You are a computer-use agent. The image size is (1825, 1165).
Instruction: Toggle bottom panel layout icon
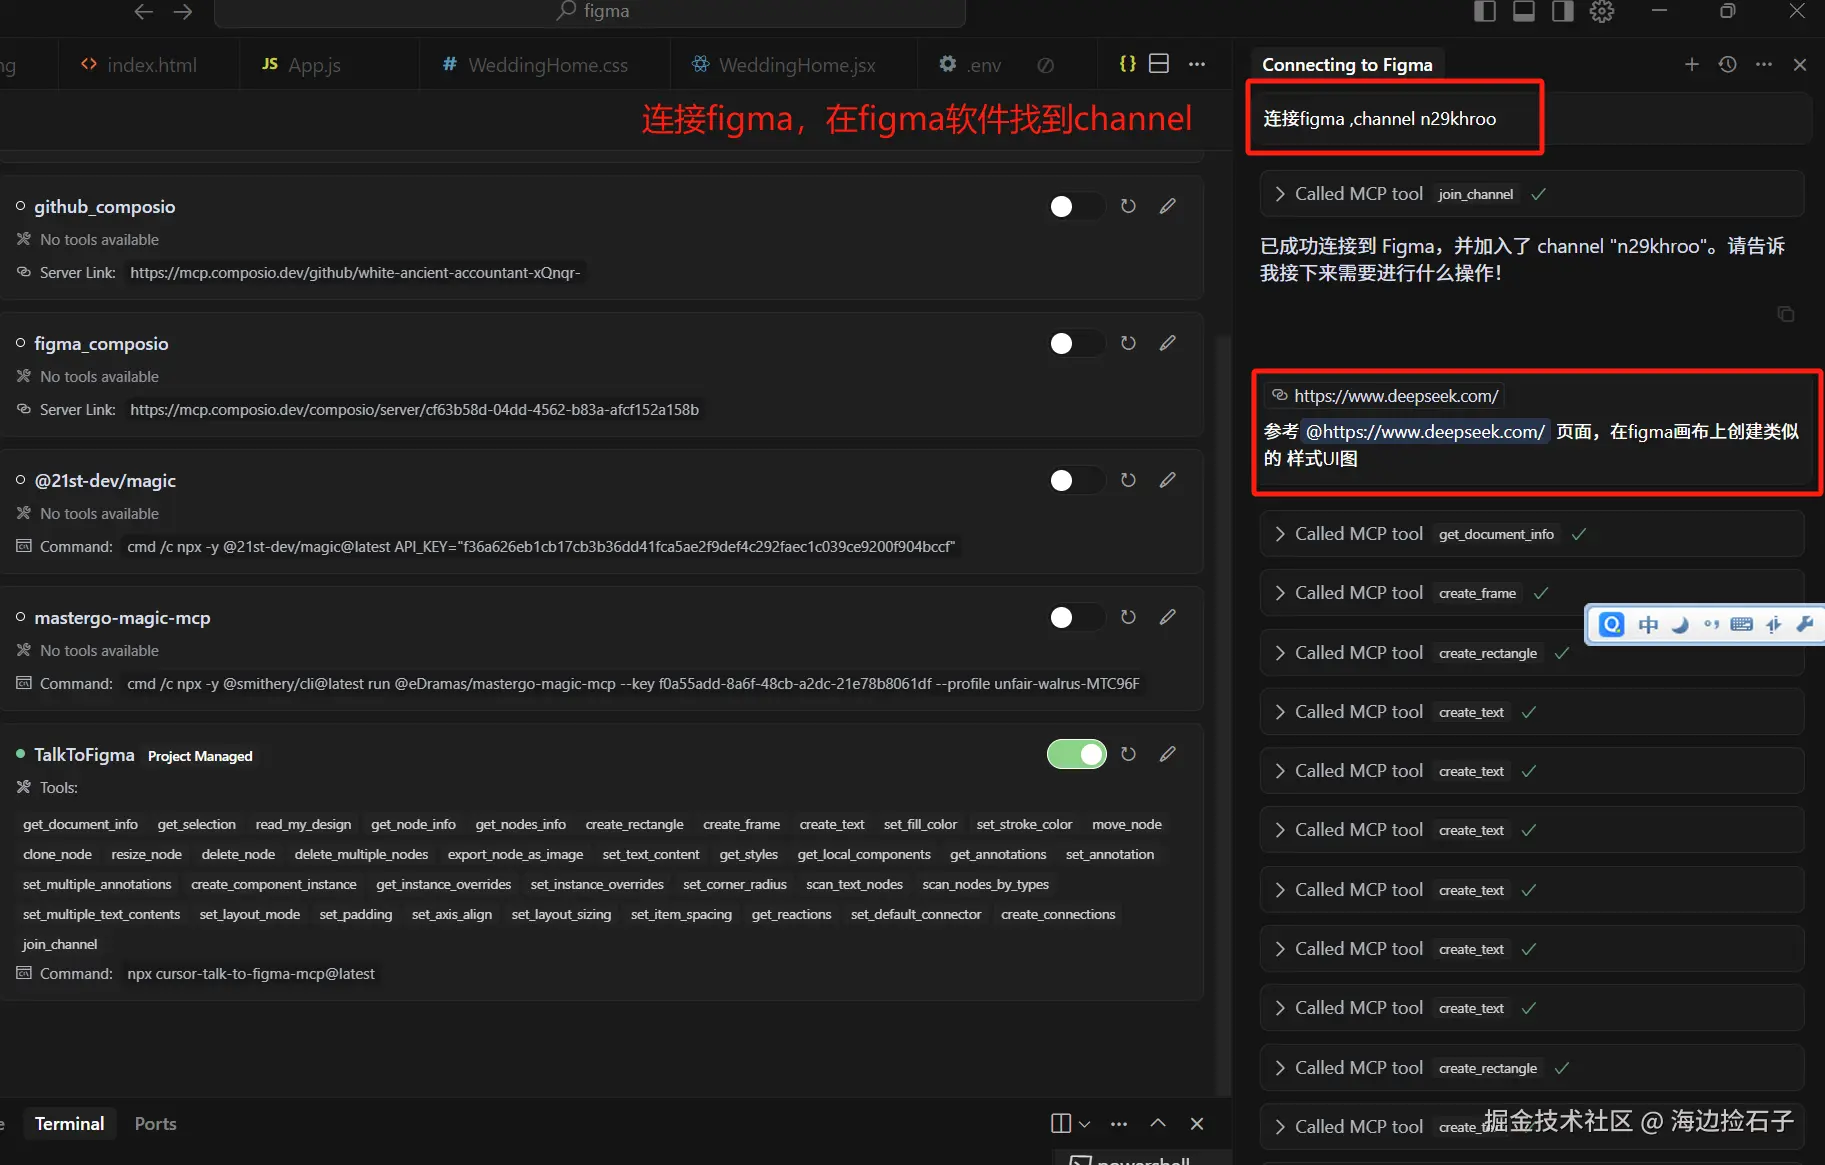(x=1524, y=11)
